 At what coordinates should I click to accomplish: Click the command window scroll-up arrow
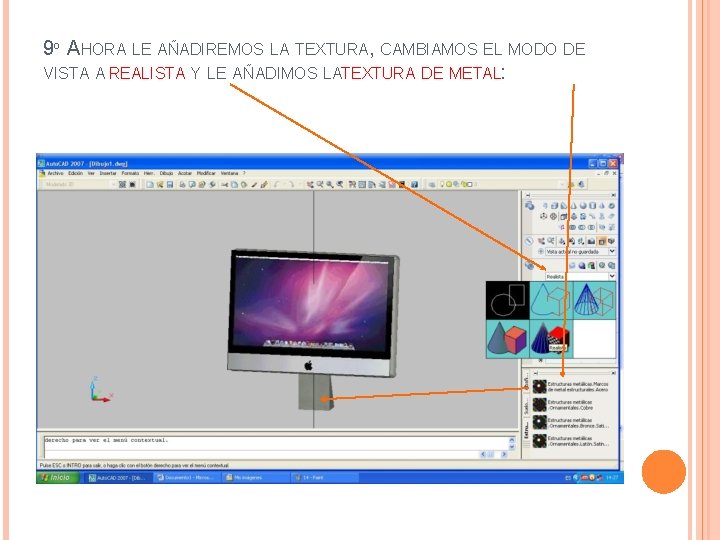[x=512, y=440]
